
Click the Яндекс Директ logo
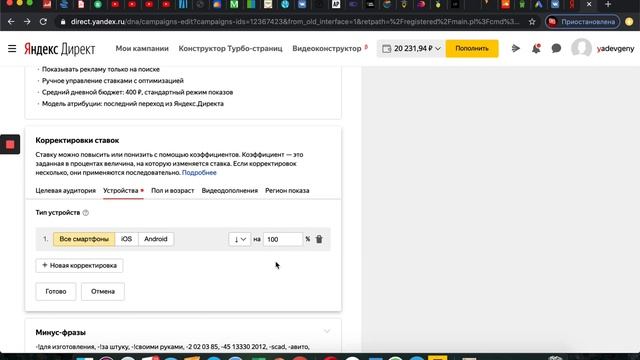pos(60,49)
